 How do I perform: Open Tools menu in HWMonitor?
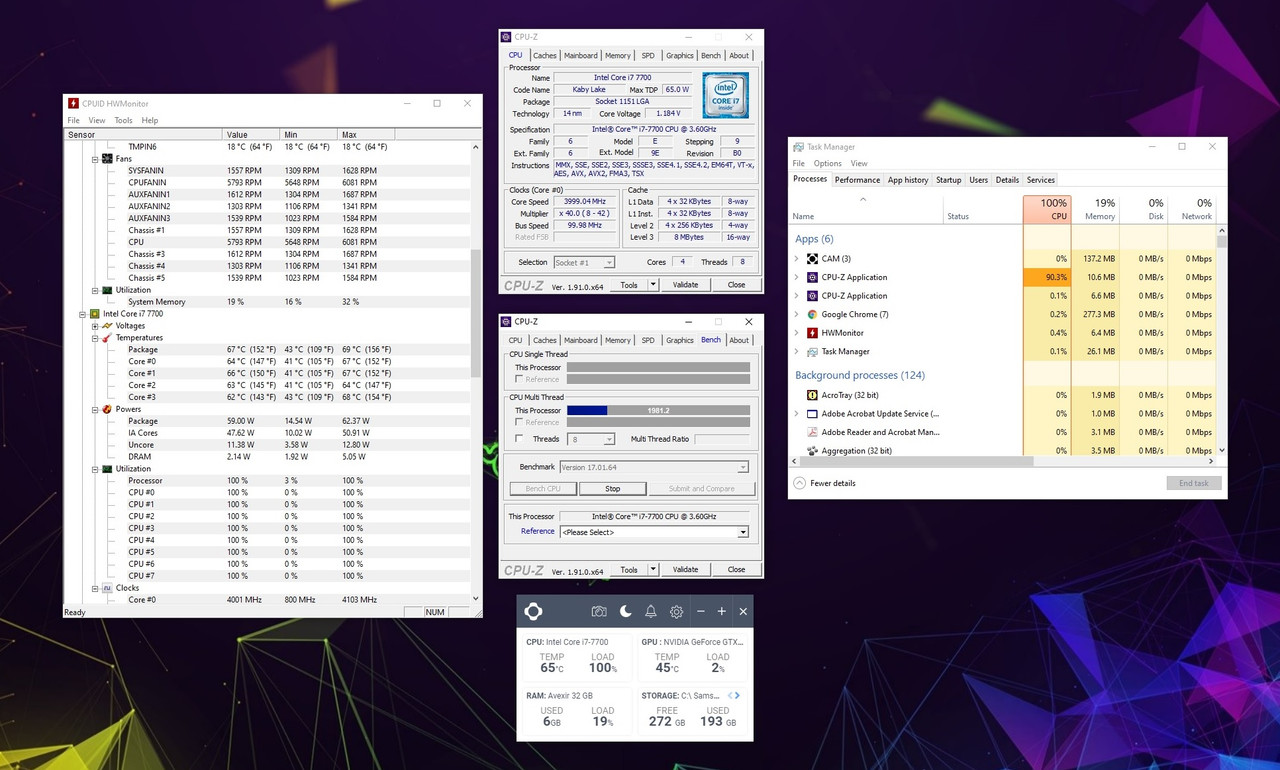[123, 120]
